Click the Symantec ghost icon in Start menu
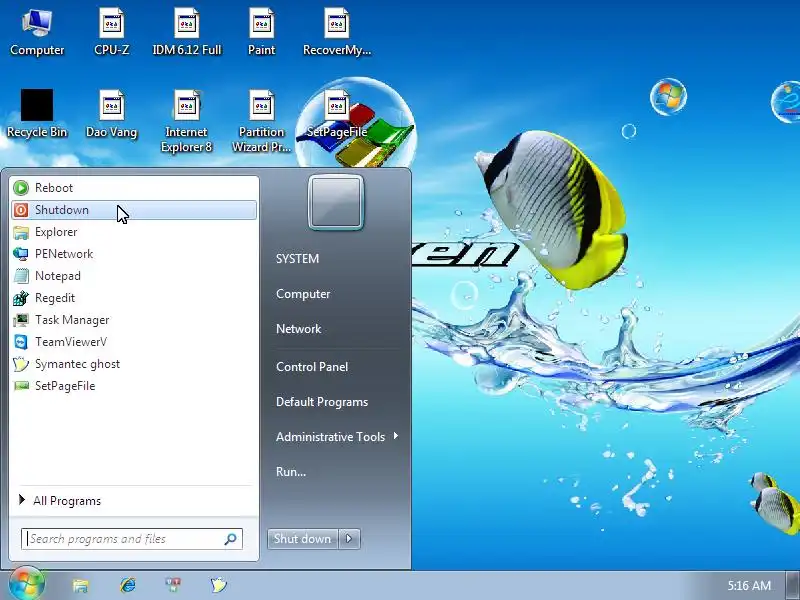800x600 pixels. point(21,364)
